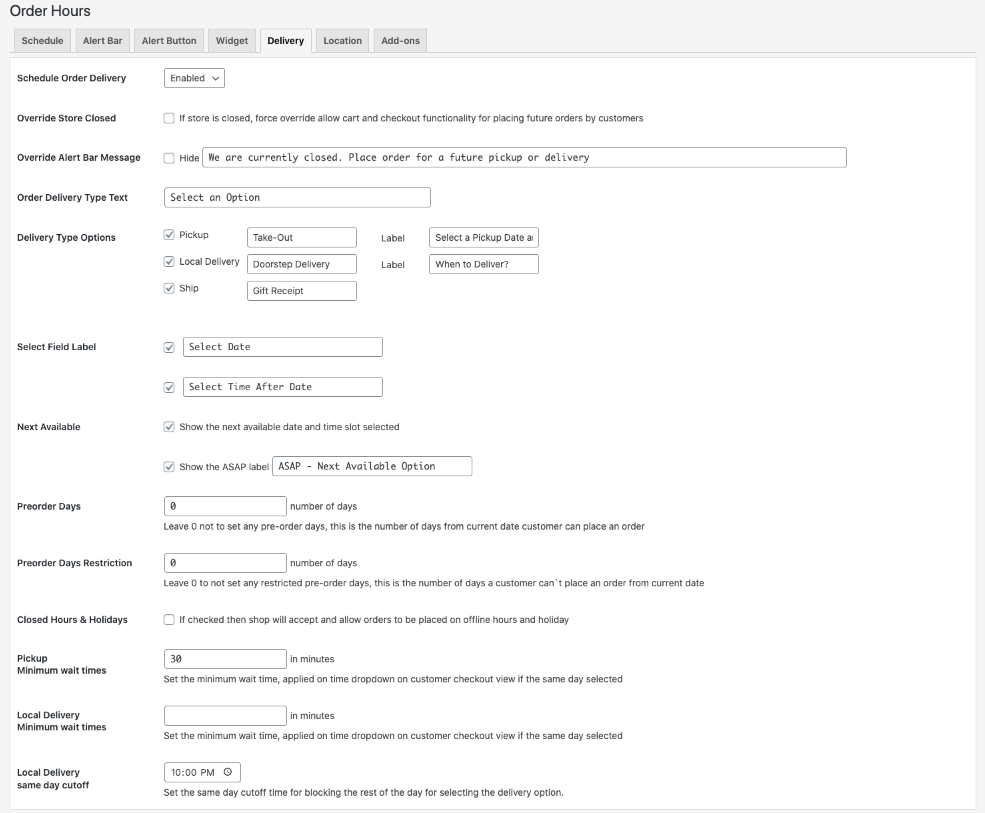
Task: Open the Alert Bar tab
Action: [102, 41]
